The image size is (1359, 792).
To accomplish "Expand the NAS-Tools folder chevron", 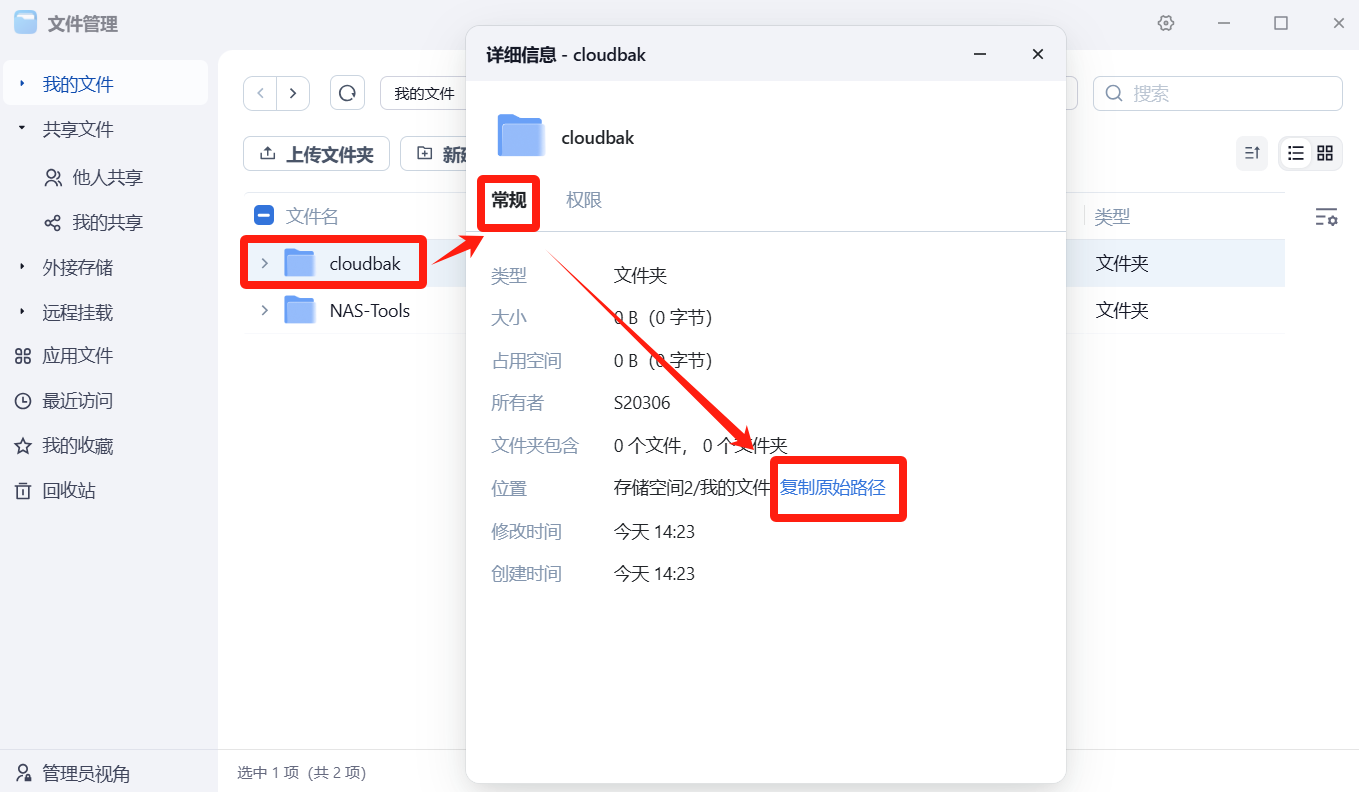I will click(x=264, y=311).
